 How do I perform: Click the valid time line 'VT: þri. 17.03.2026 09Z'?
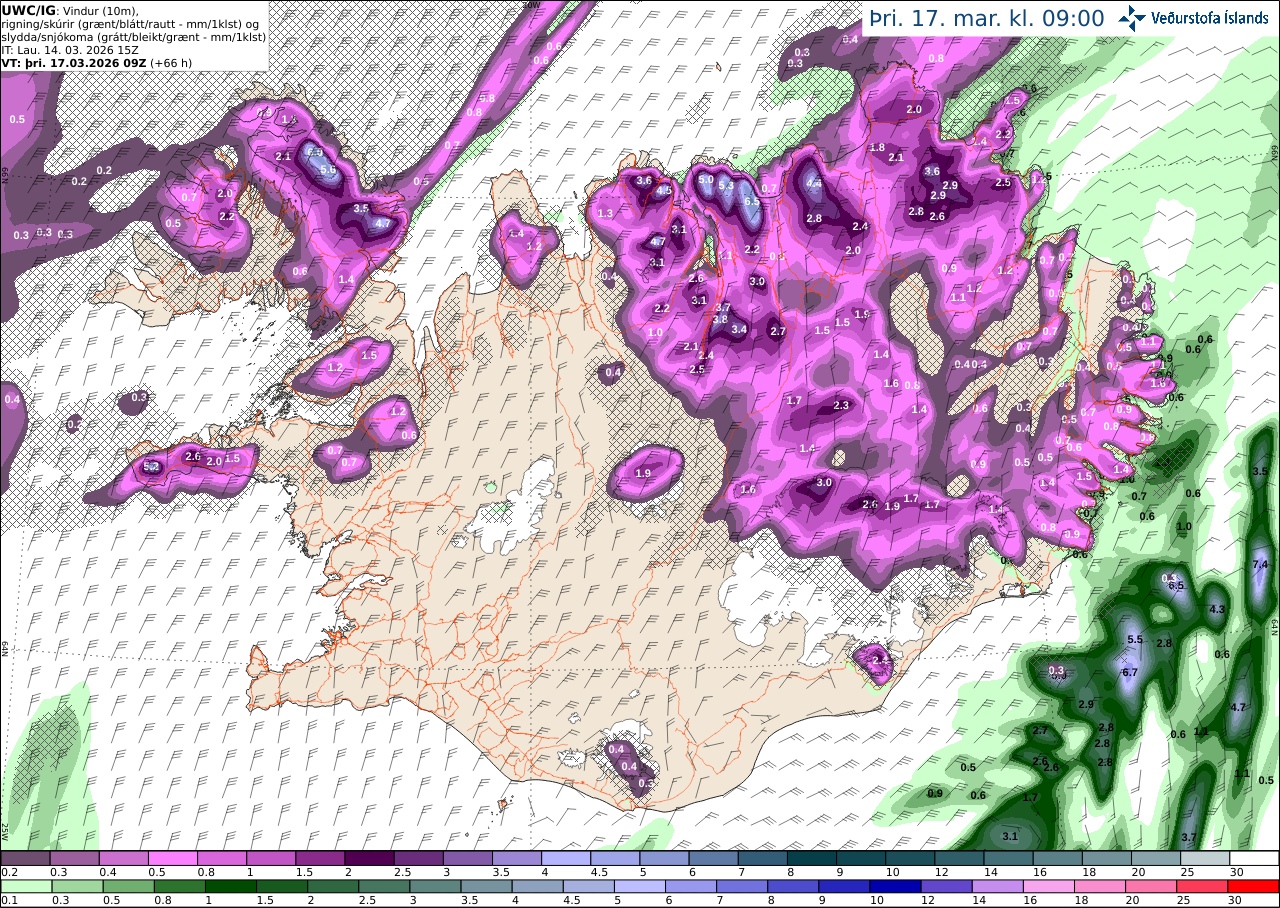73,62
